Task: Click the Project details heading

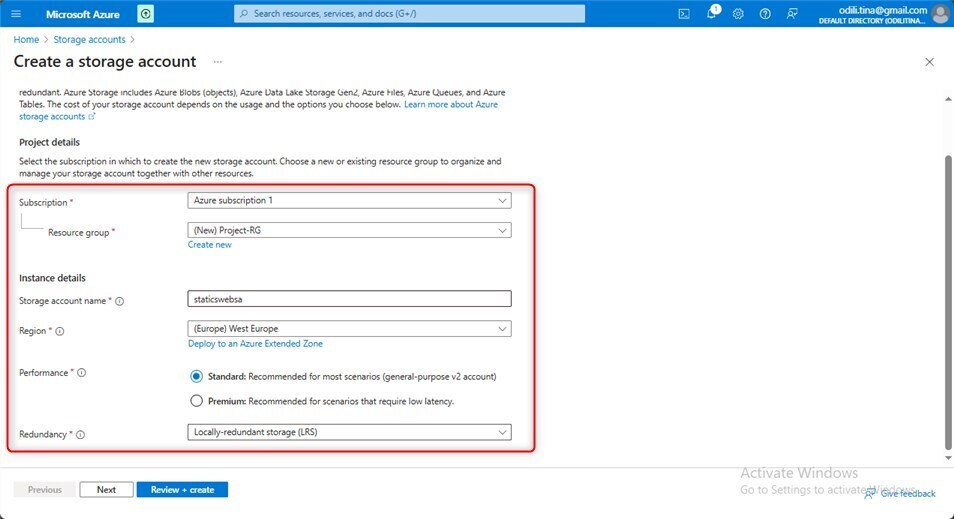Action: (x=49, y=142)
